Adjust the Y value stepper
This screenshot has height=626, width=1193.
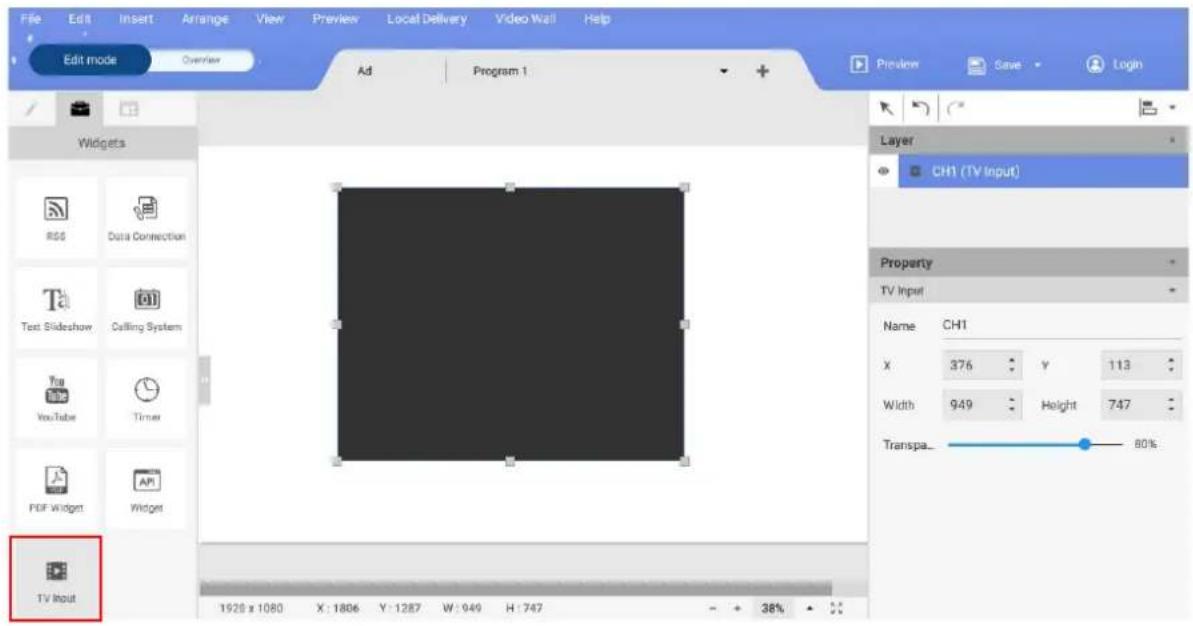[x=1171, y=365]
